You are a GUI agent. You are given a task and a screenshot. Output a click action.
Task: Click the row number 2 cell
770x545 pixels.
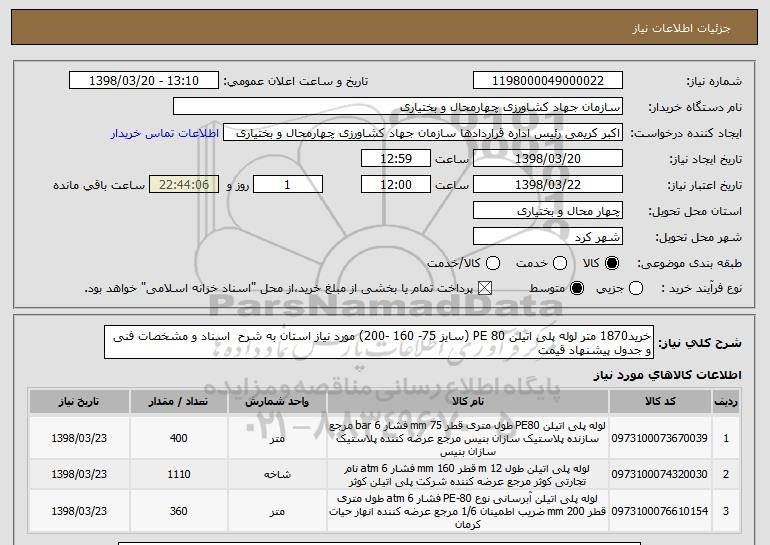(726, 474)
